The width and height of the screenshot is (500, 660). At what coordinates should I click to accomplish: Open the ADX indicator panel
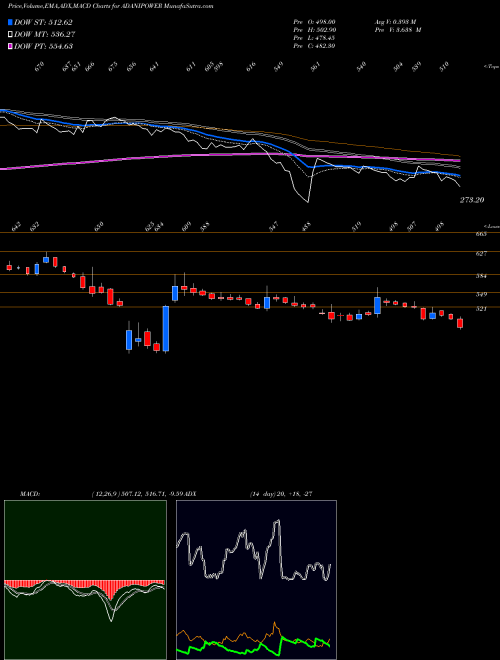pyautogui.click(x=256, y=580)
